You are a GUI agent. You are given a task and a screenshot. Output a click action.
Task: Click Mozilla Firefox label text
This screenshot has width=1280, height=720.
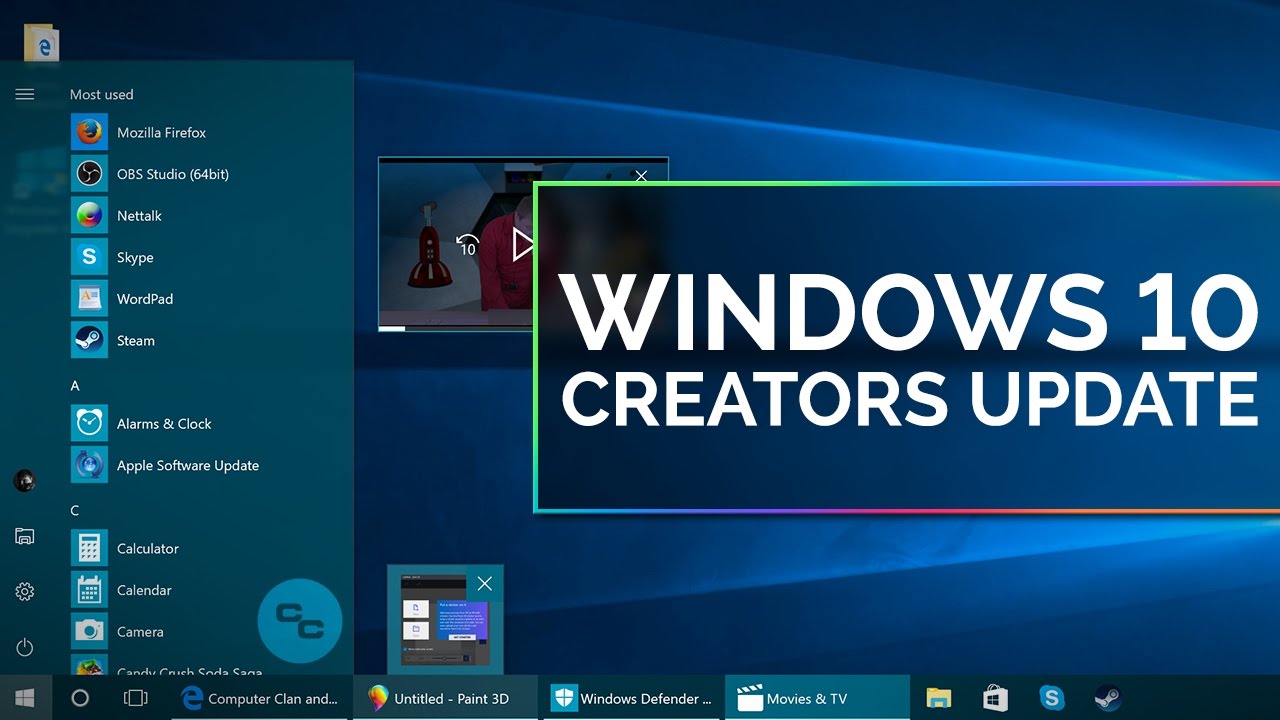click(x=161, y=132)
